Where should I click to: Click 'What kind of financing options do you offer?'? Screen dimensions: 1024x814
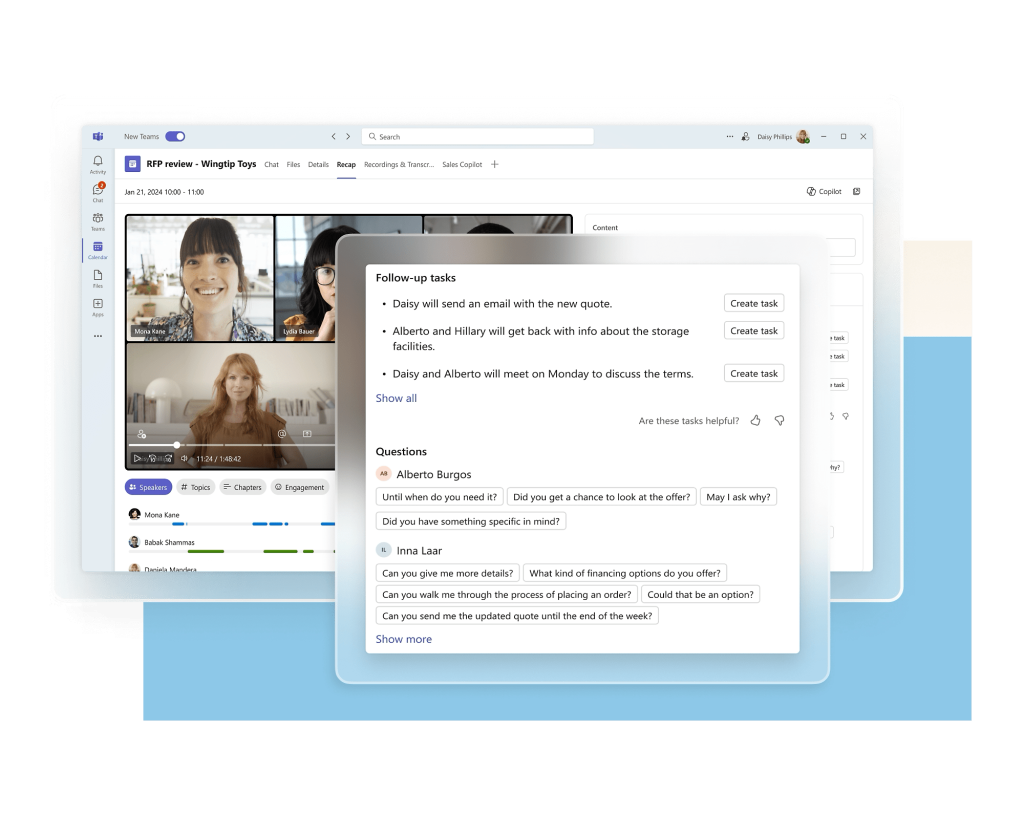[625, 574]
